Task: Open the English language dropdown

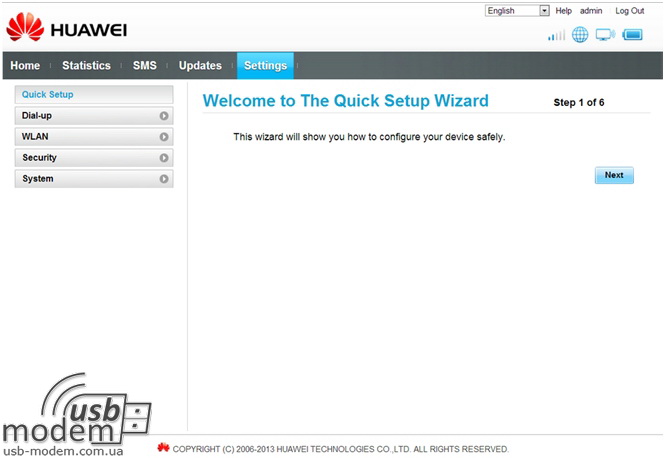Action: (x=517, y=10)
